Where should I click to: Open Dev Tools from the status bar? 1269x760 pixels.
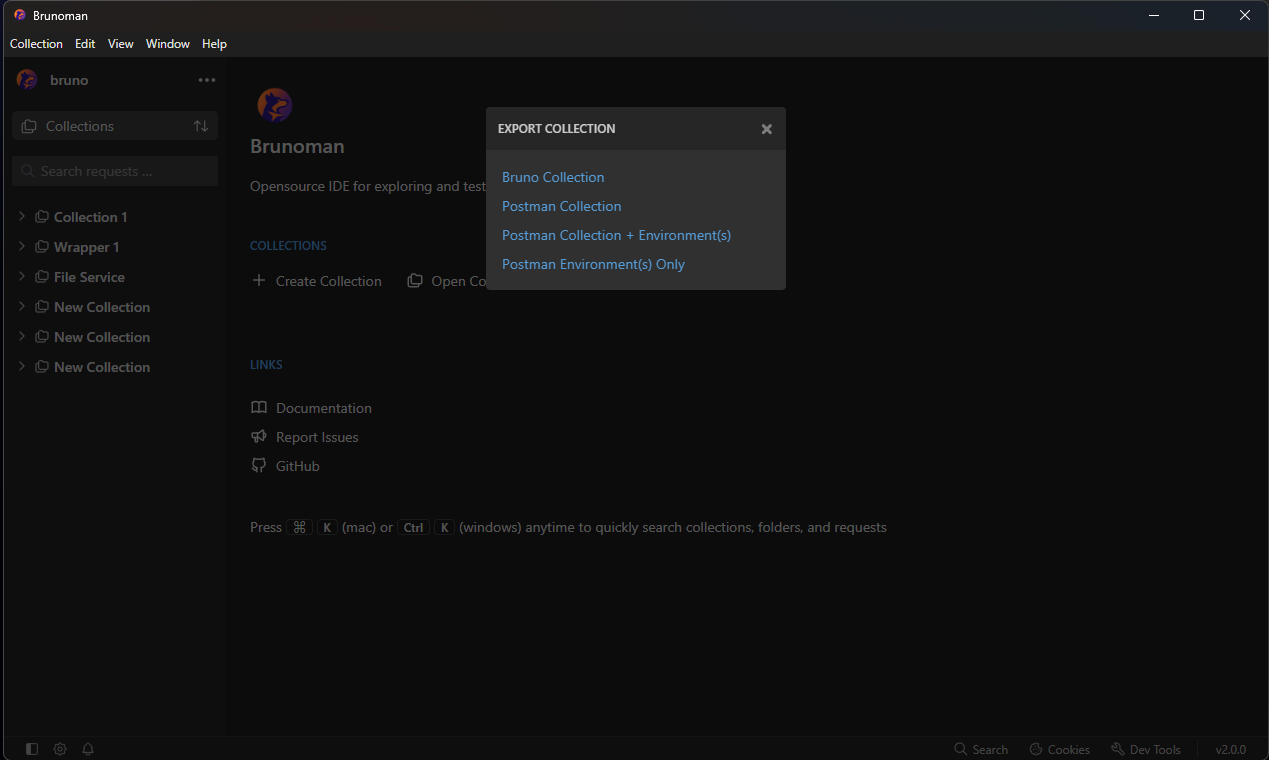coord(1146,748)
